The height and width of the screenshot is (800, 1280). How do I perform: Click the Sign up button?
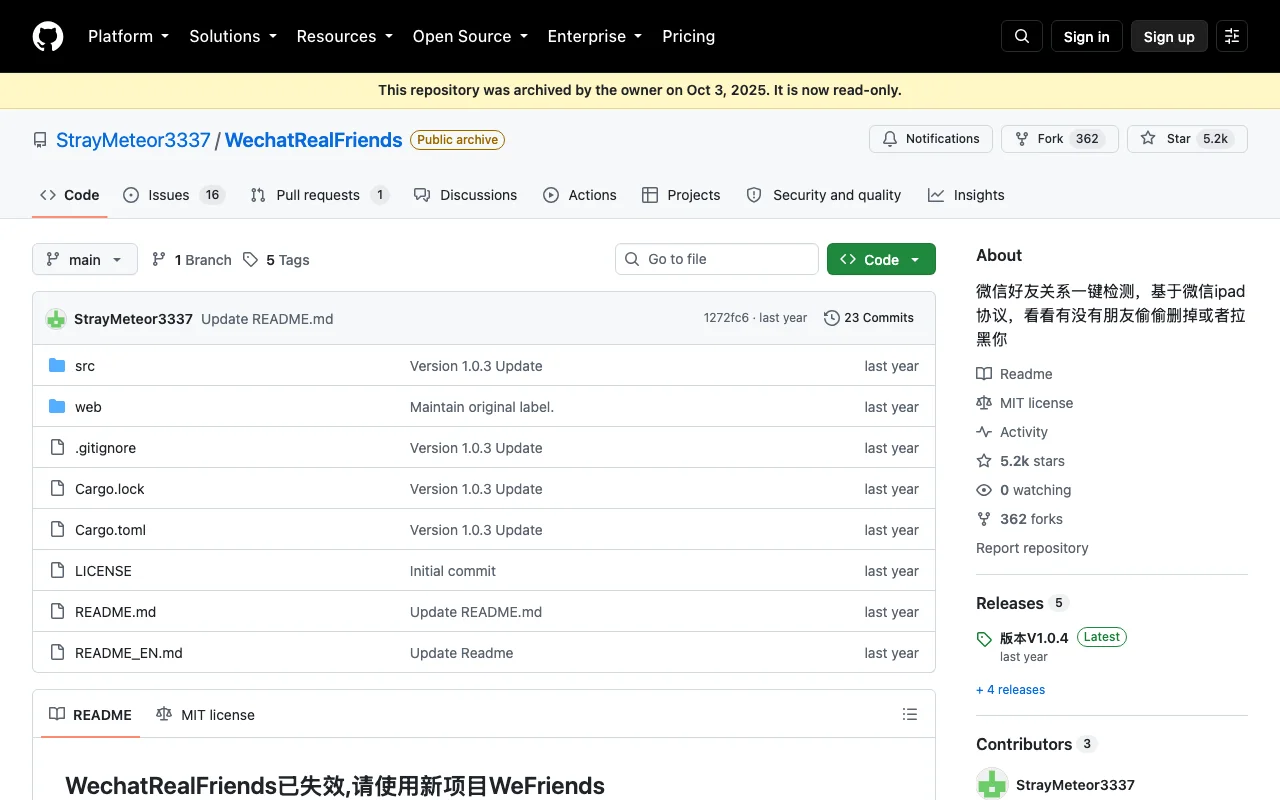[1169, 36]
